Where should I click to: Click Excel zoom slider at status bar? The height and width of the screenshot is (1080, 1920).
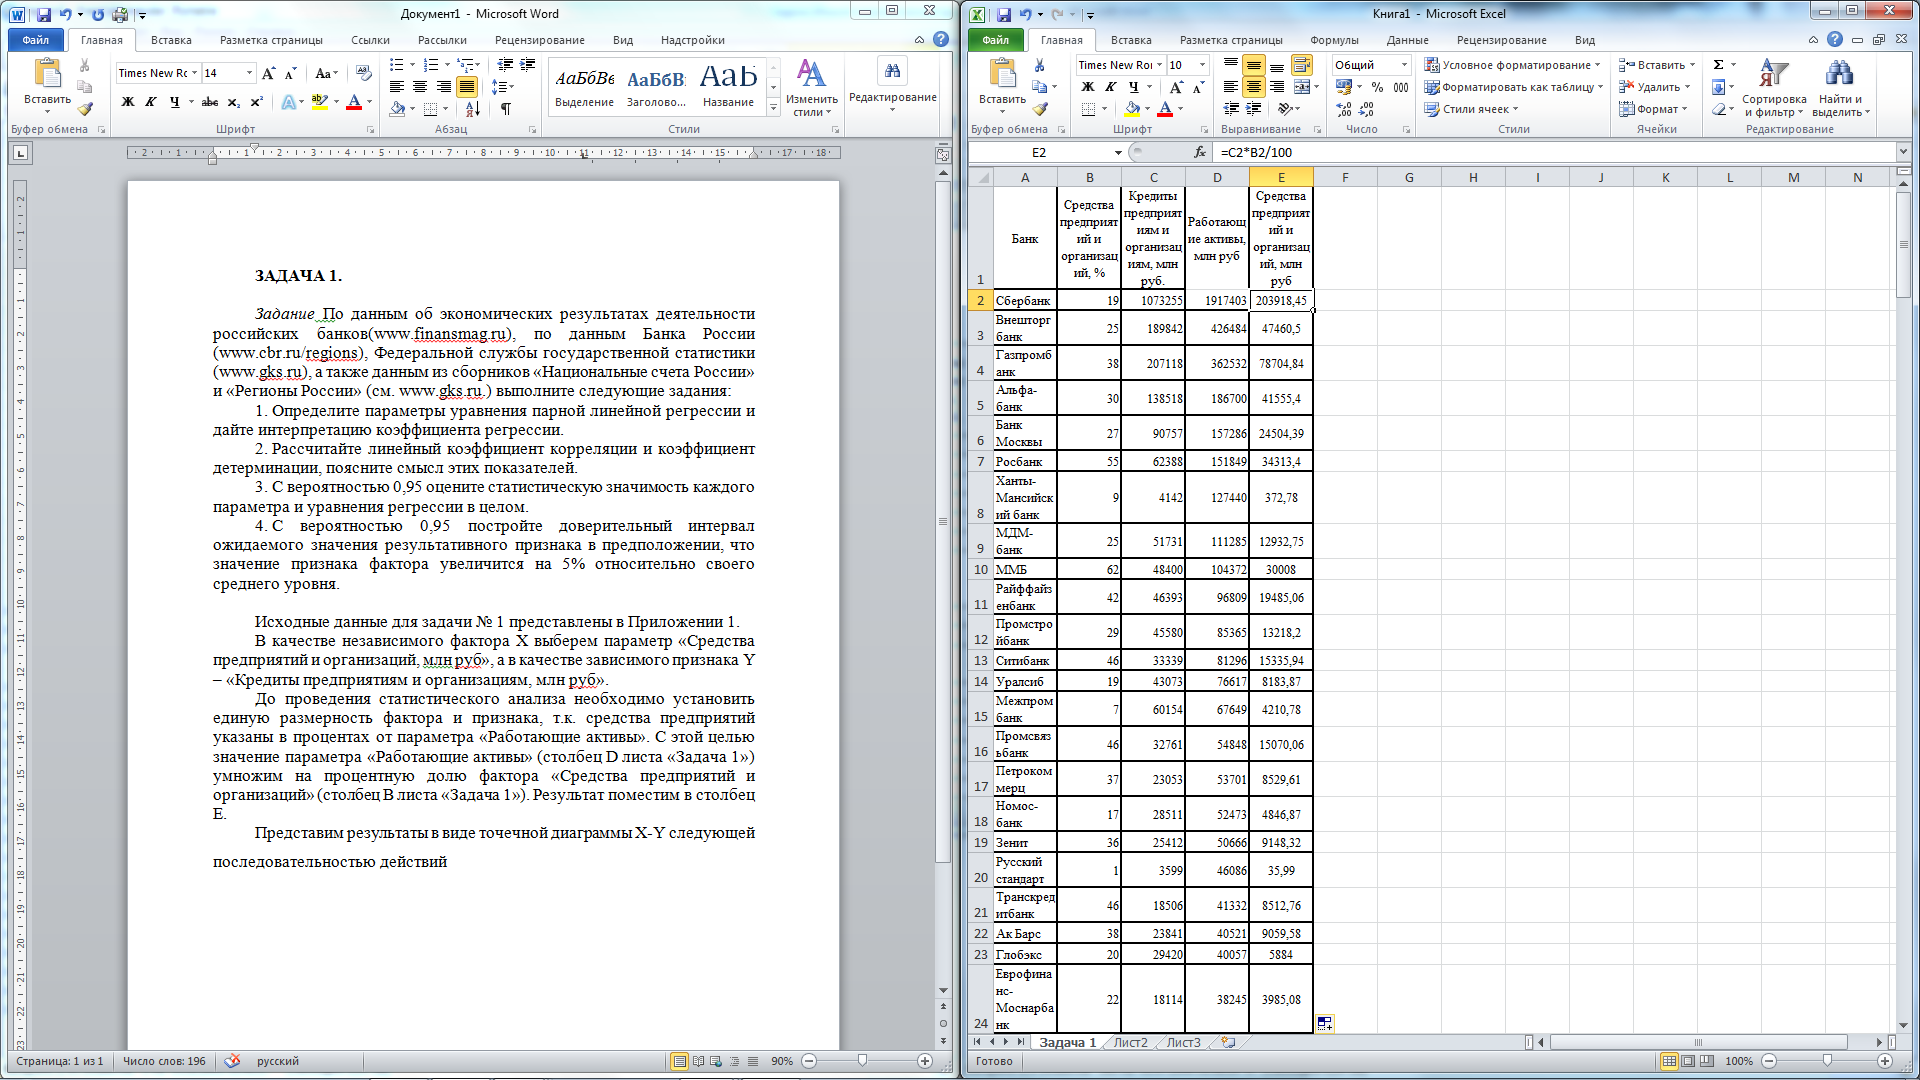pos(1827,1061)
